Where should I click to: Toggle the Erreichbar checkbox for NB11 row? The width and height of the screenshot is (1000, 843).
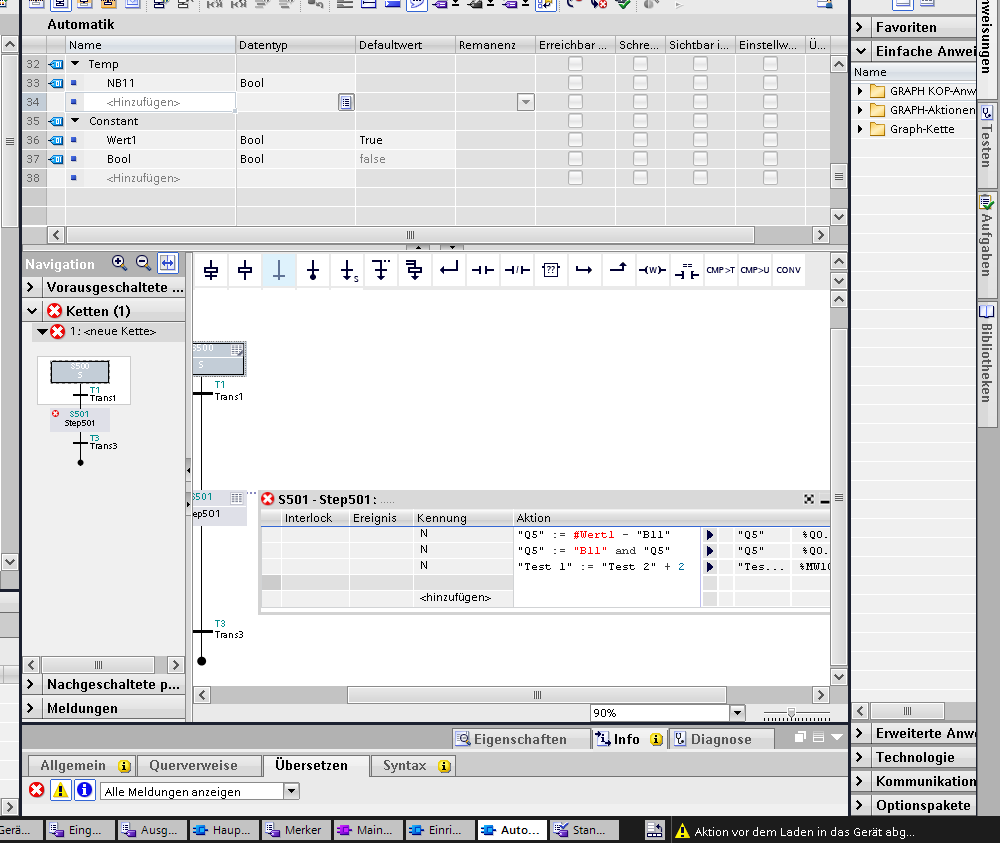pyautogui.click(x=575, y=83)
